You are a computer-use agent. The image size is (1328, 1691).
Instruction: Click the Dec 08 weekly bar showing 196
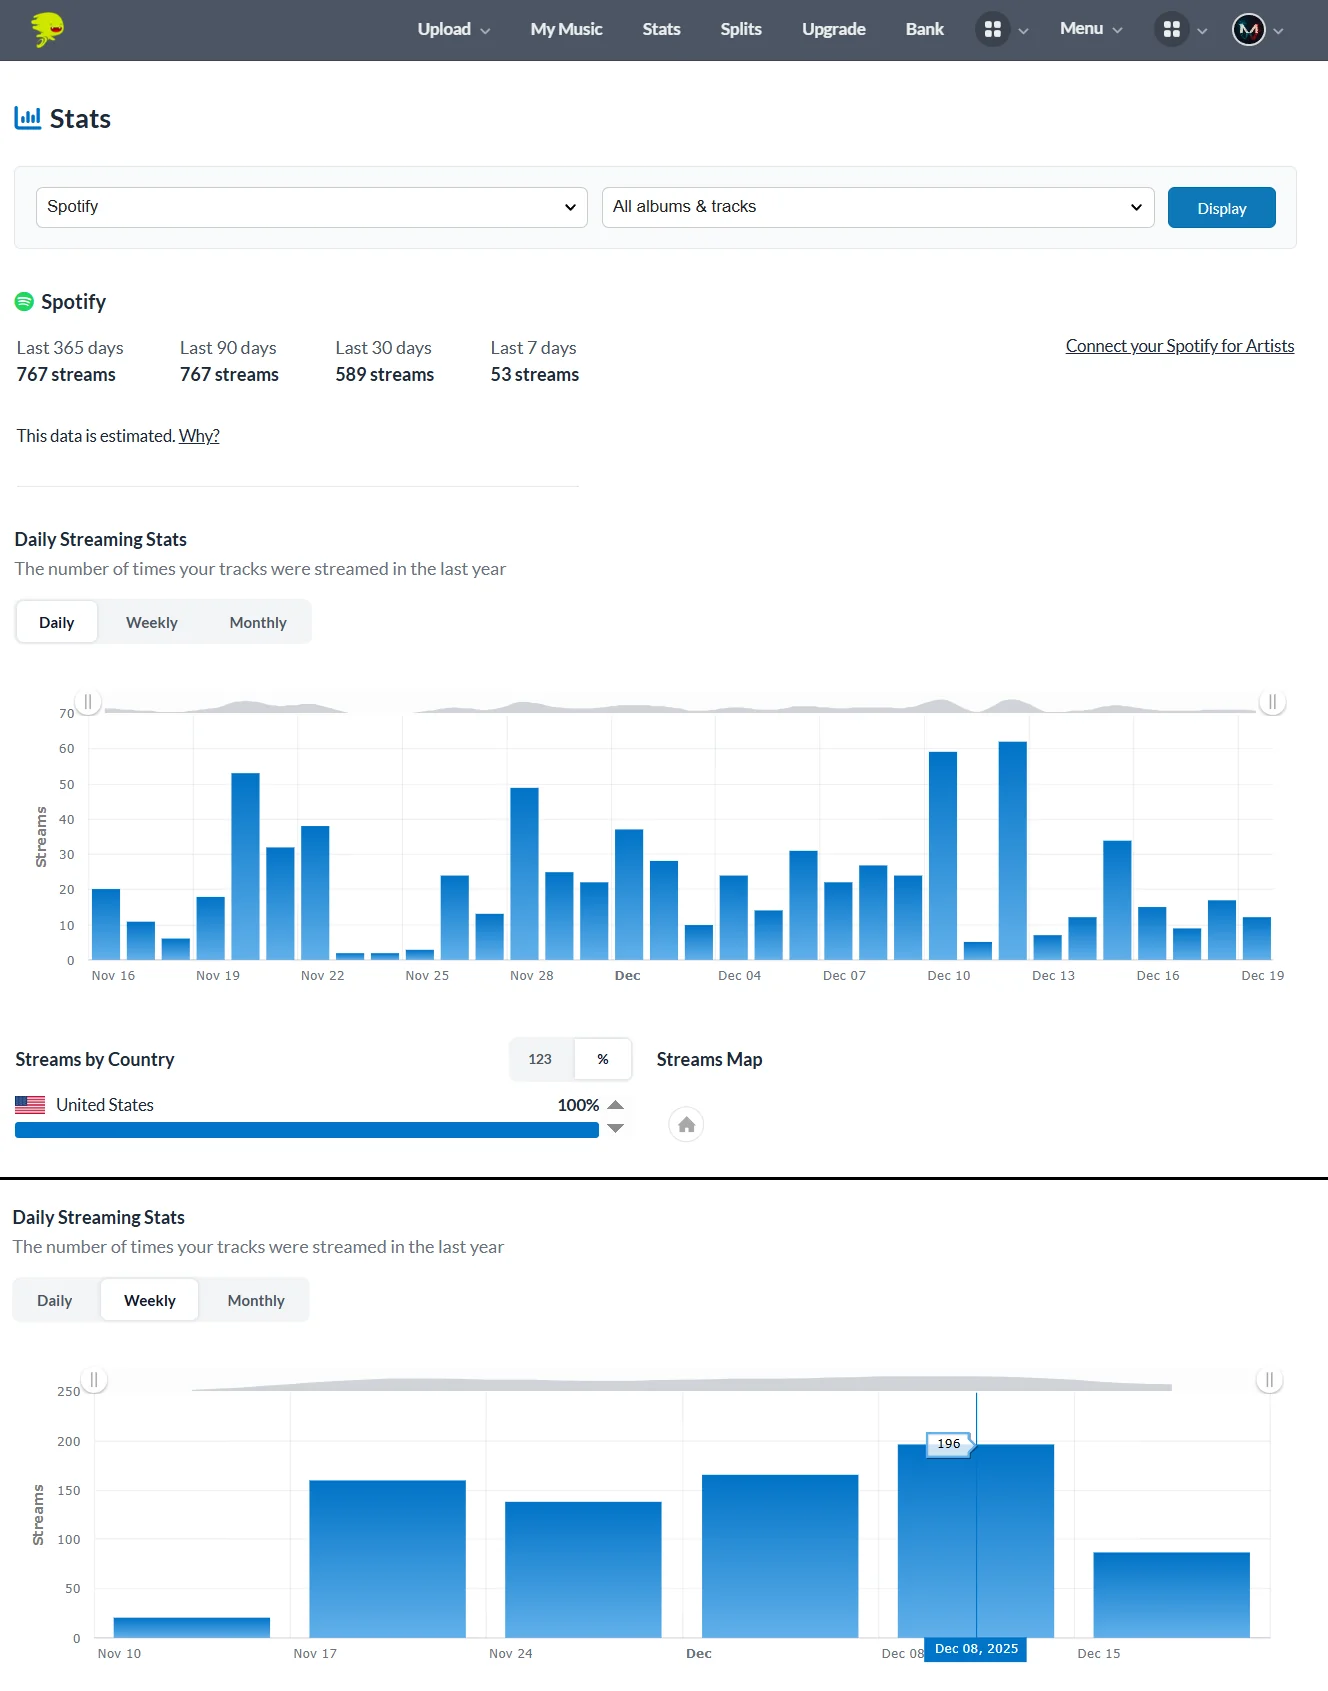[975, 1540]
